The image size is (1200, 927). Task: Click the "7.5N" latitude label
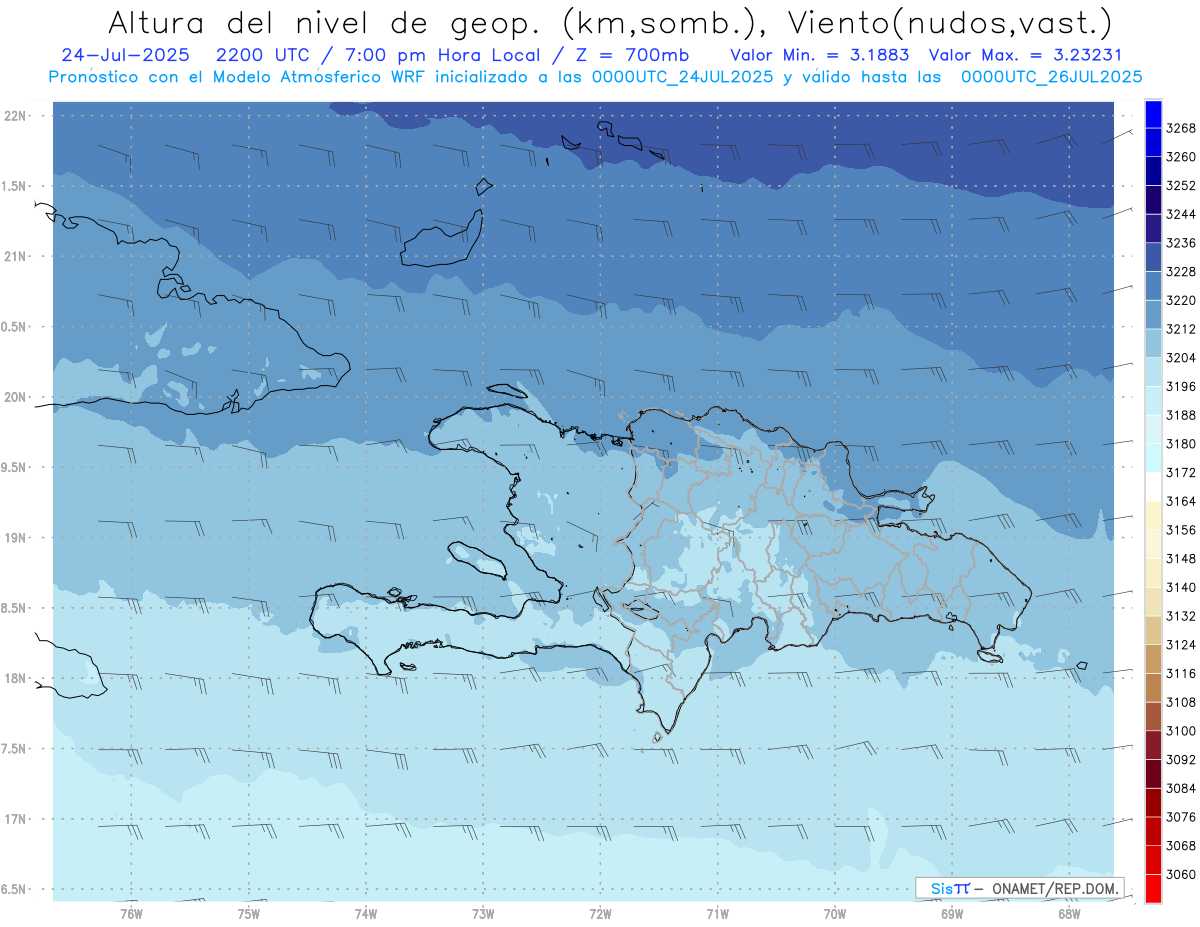coord(15,748)
